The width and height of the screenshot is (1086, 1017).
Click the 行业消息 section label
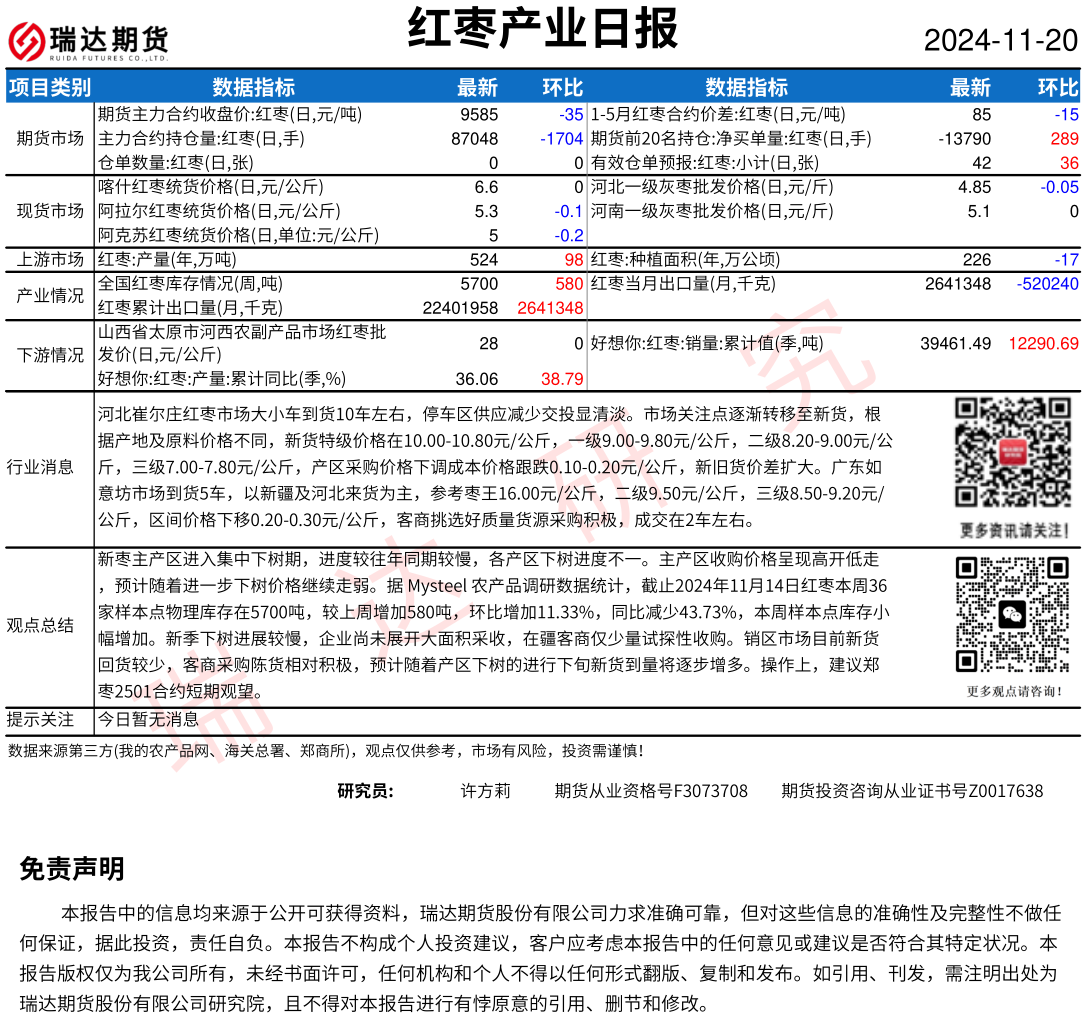pyautogui.click(x=40, y=467)
